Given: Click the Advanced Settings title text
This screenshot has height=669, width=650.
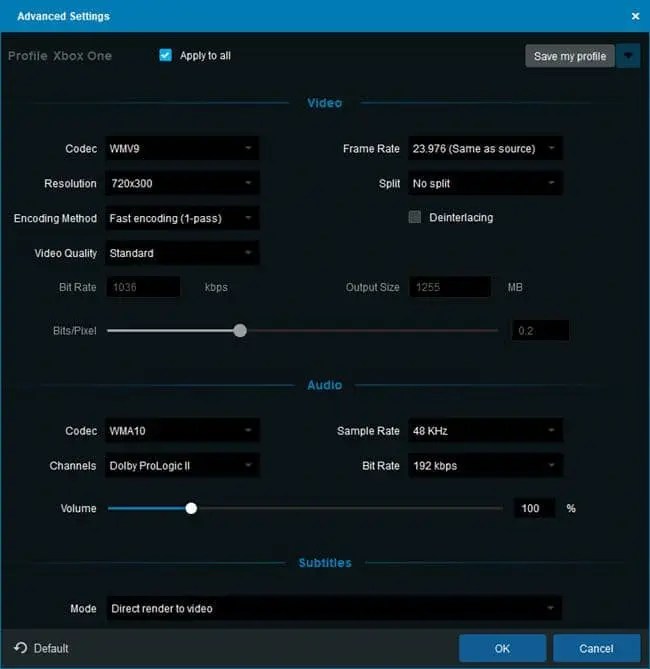Looking at the screenshot, I should pyautogui.click(x=63, y=16).
